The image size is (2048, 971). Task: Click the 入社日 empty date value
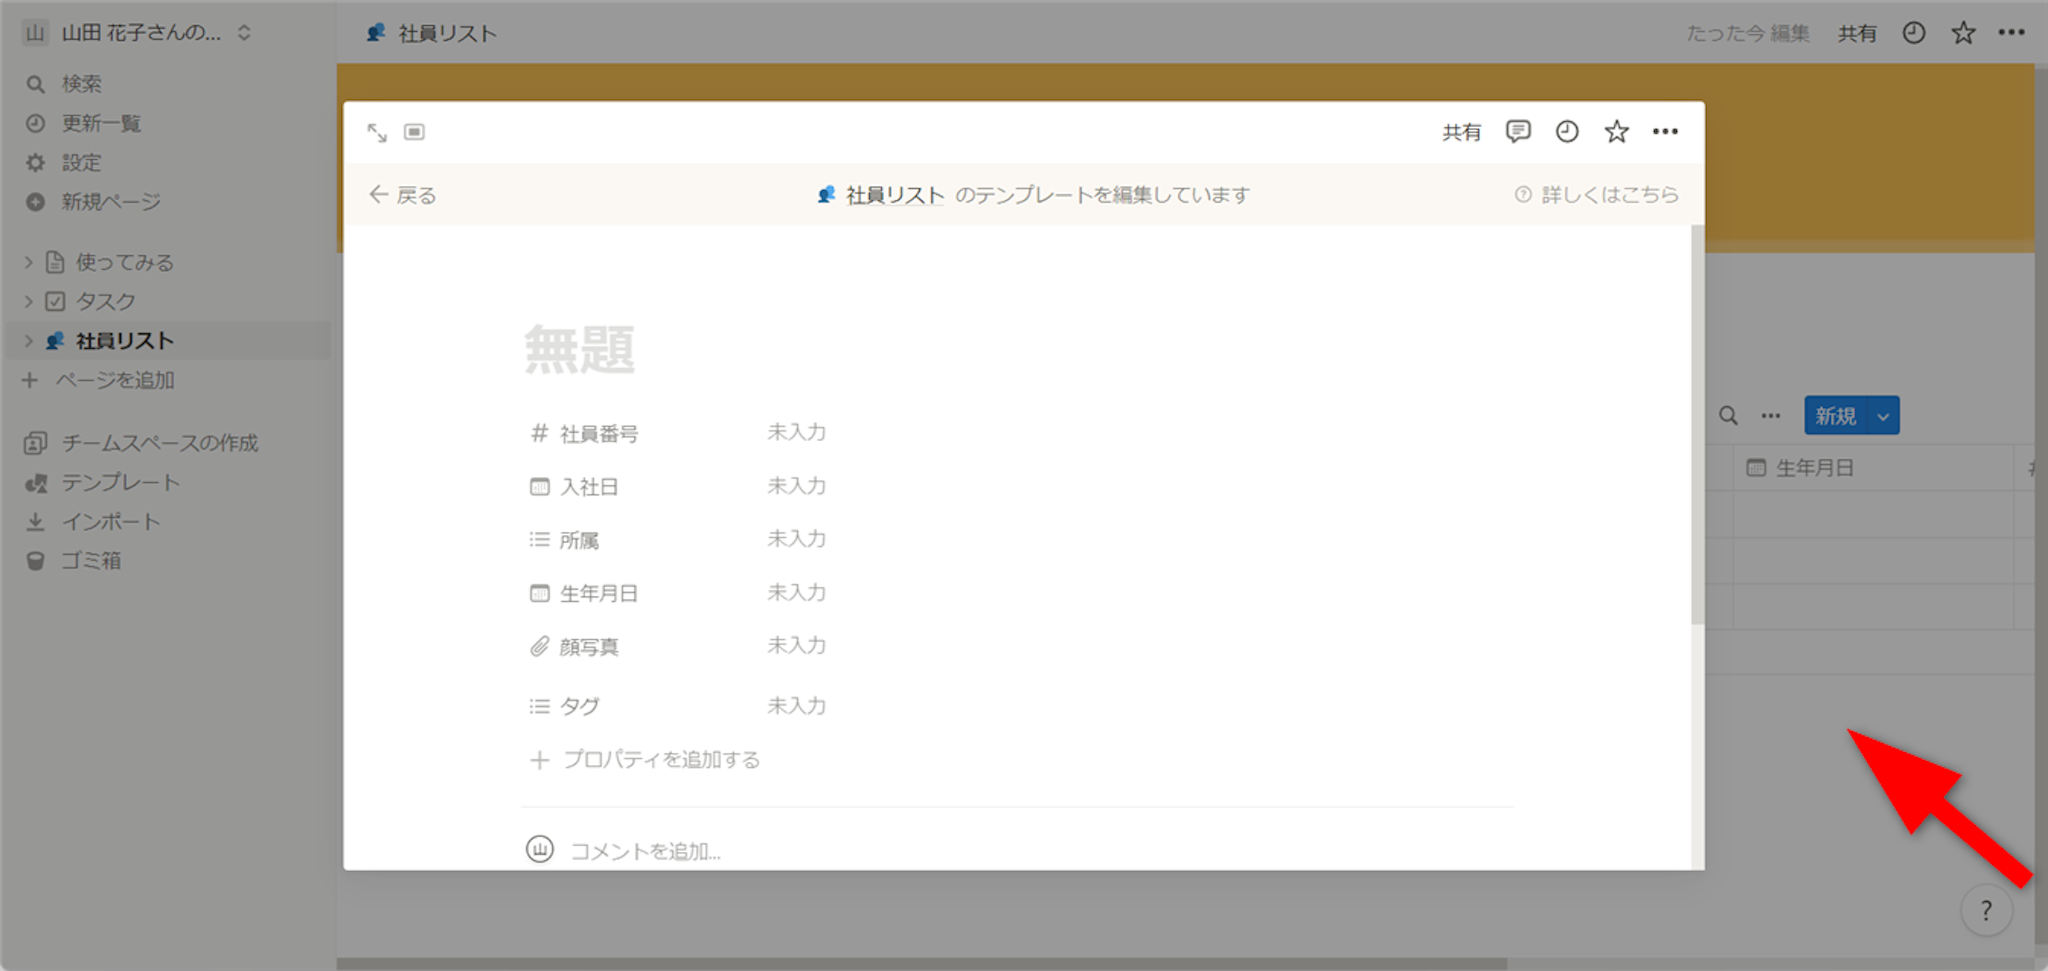coord(796,486)
